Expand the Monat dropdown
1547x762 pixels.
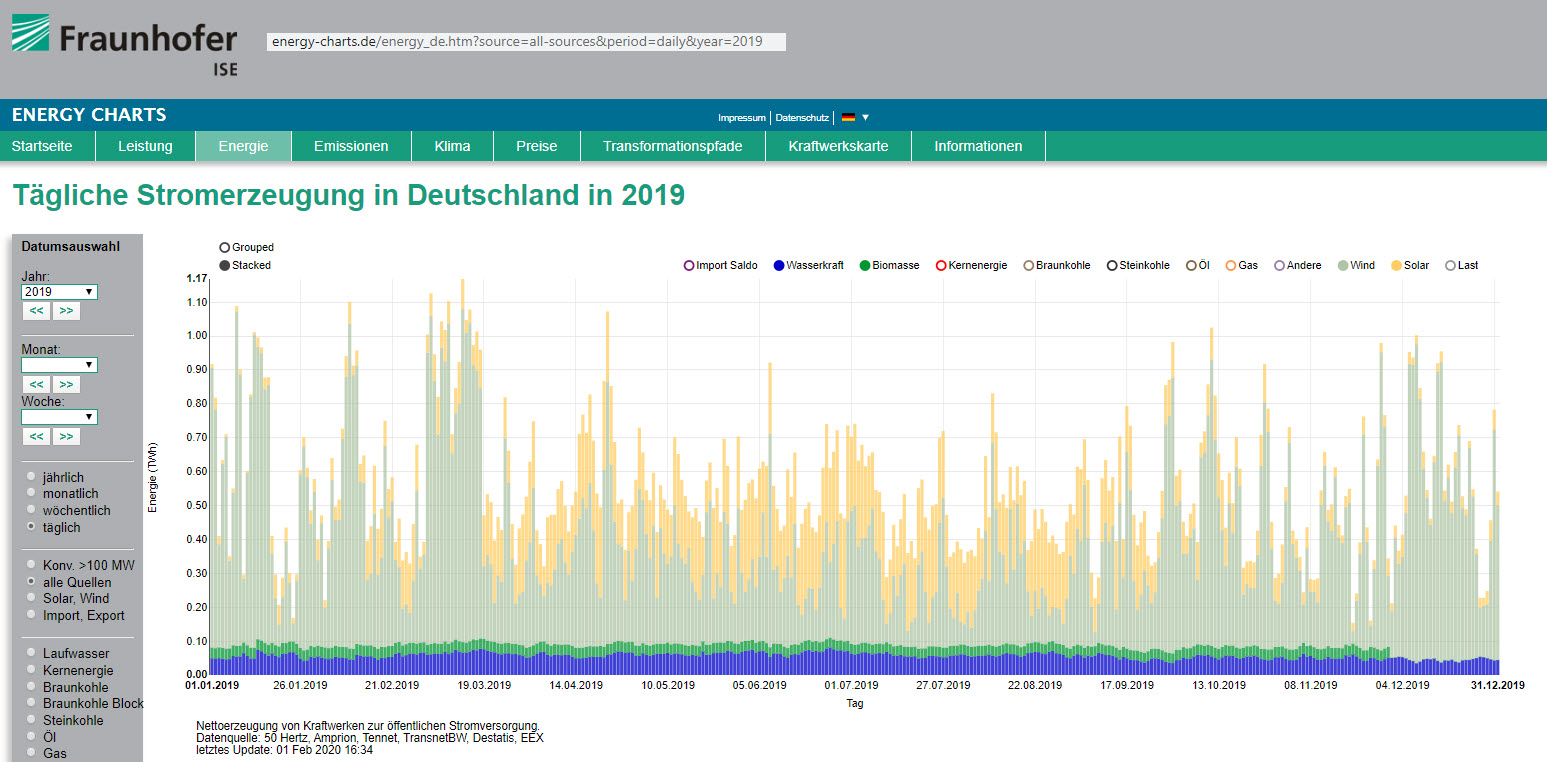(x=59, y=365)
